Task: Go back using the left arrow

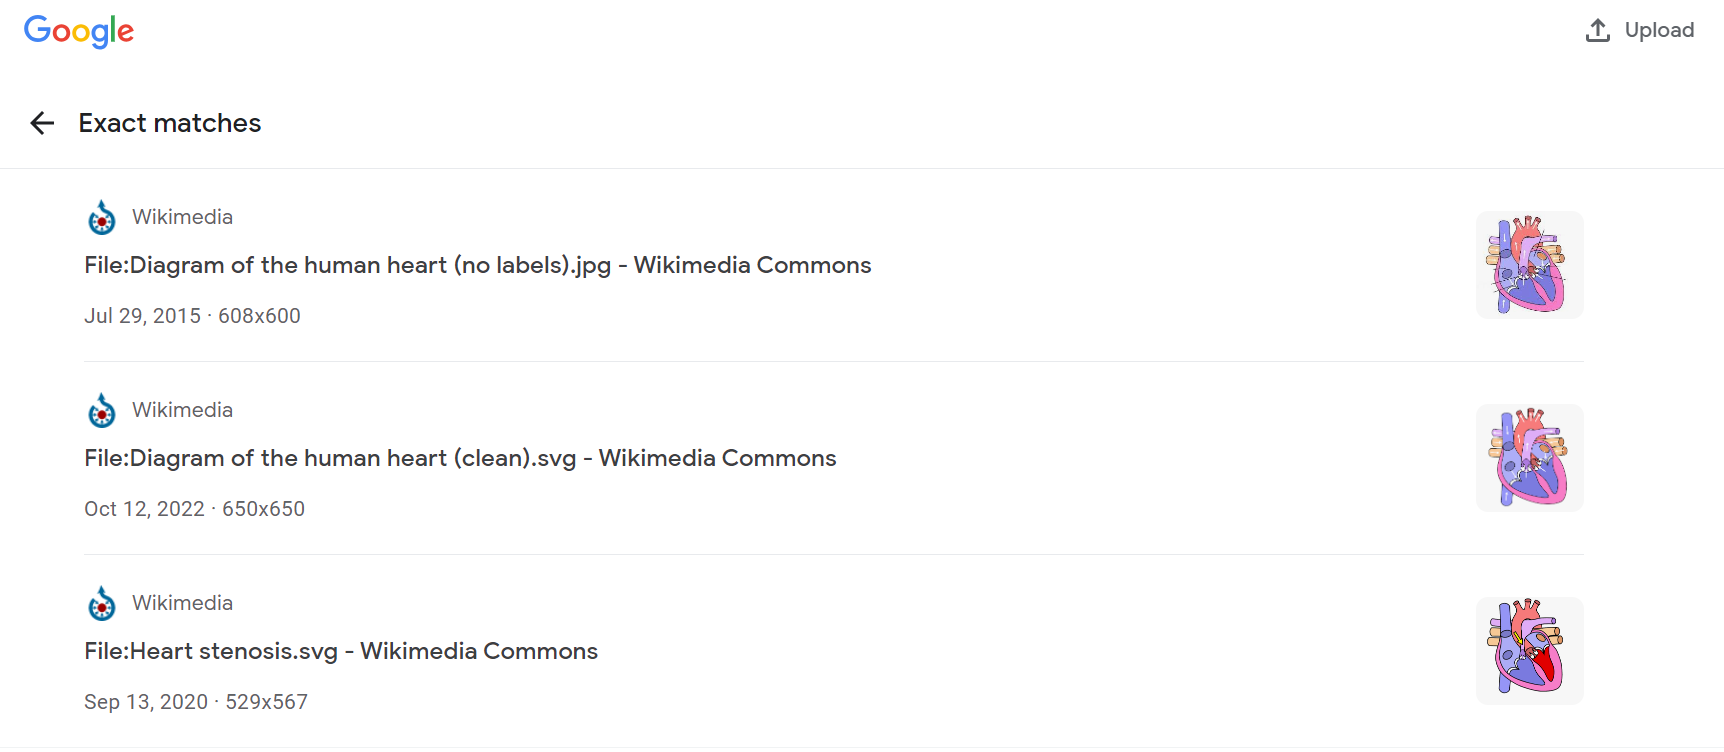Action: click(x=42, y=123)
